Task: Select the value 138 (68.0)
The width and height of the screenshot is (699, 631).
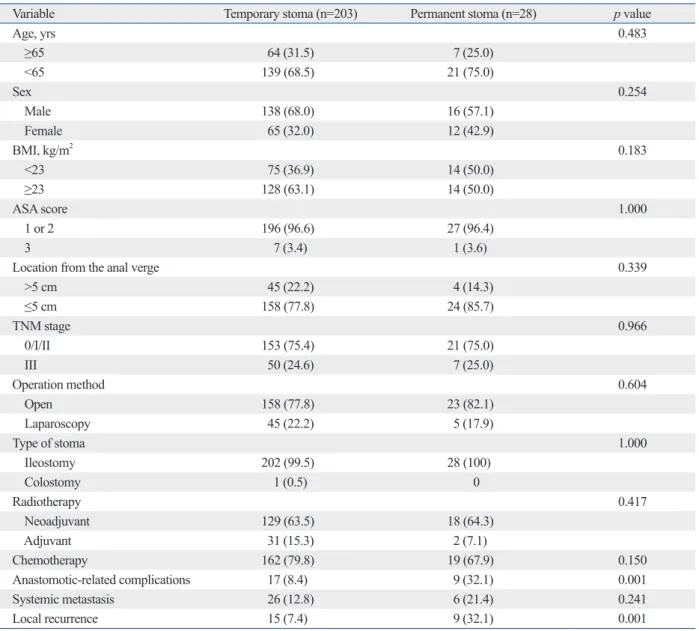Action: 288,111
